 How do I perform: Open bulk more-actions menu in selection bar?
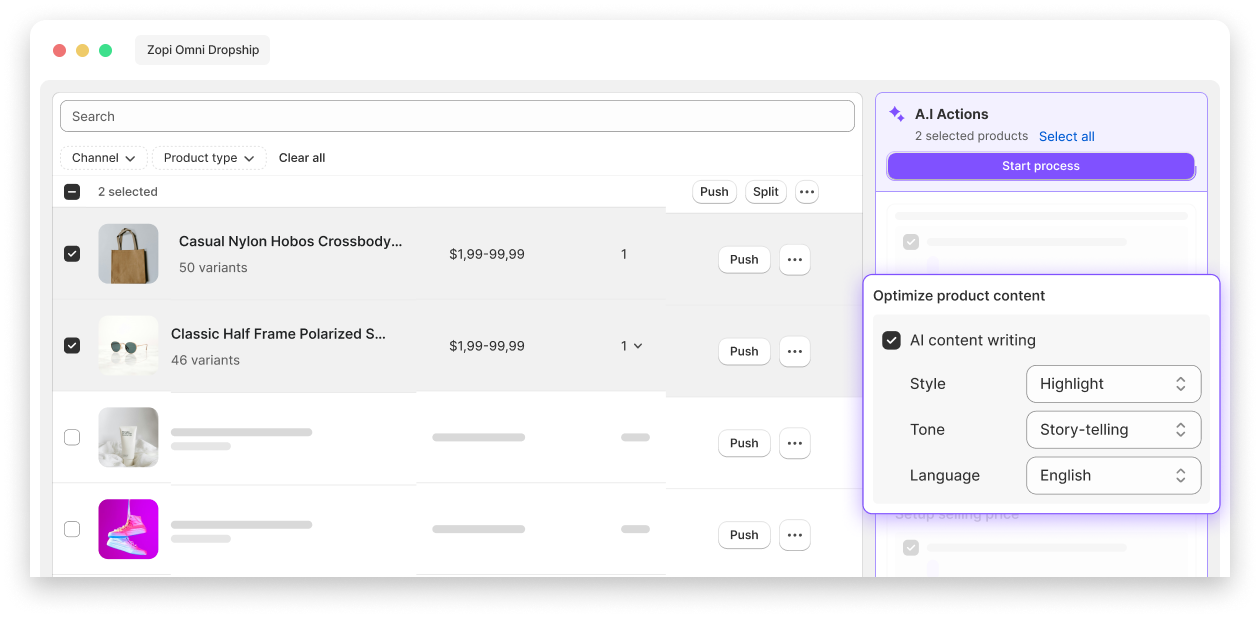807,192
